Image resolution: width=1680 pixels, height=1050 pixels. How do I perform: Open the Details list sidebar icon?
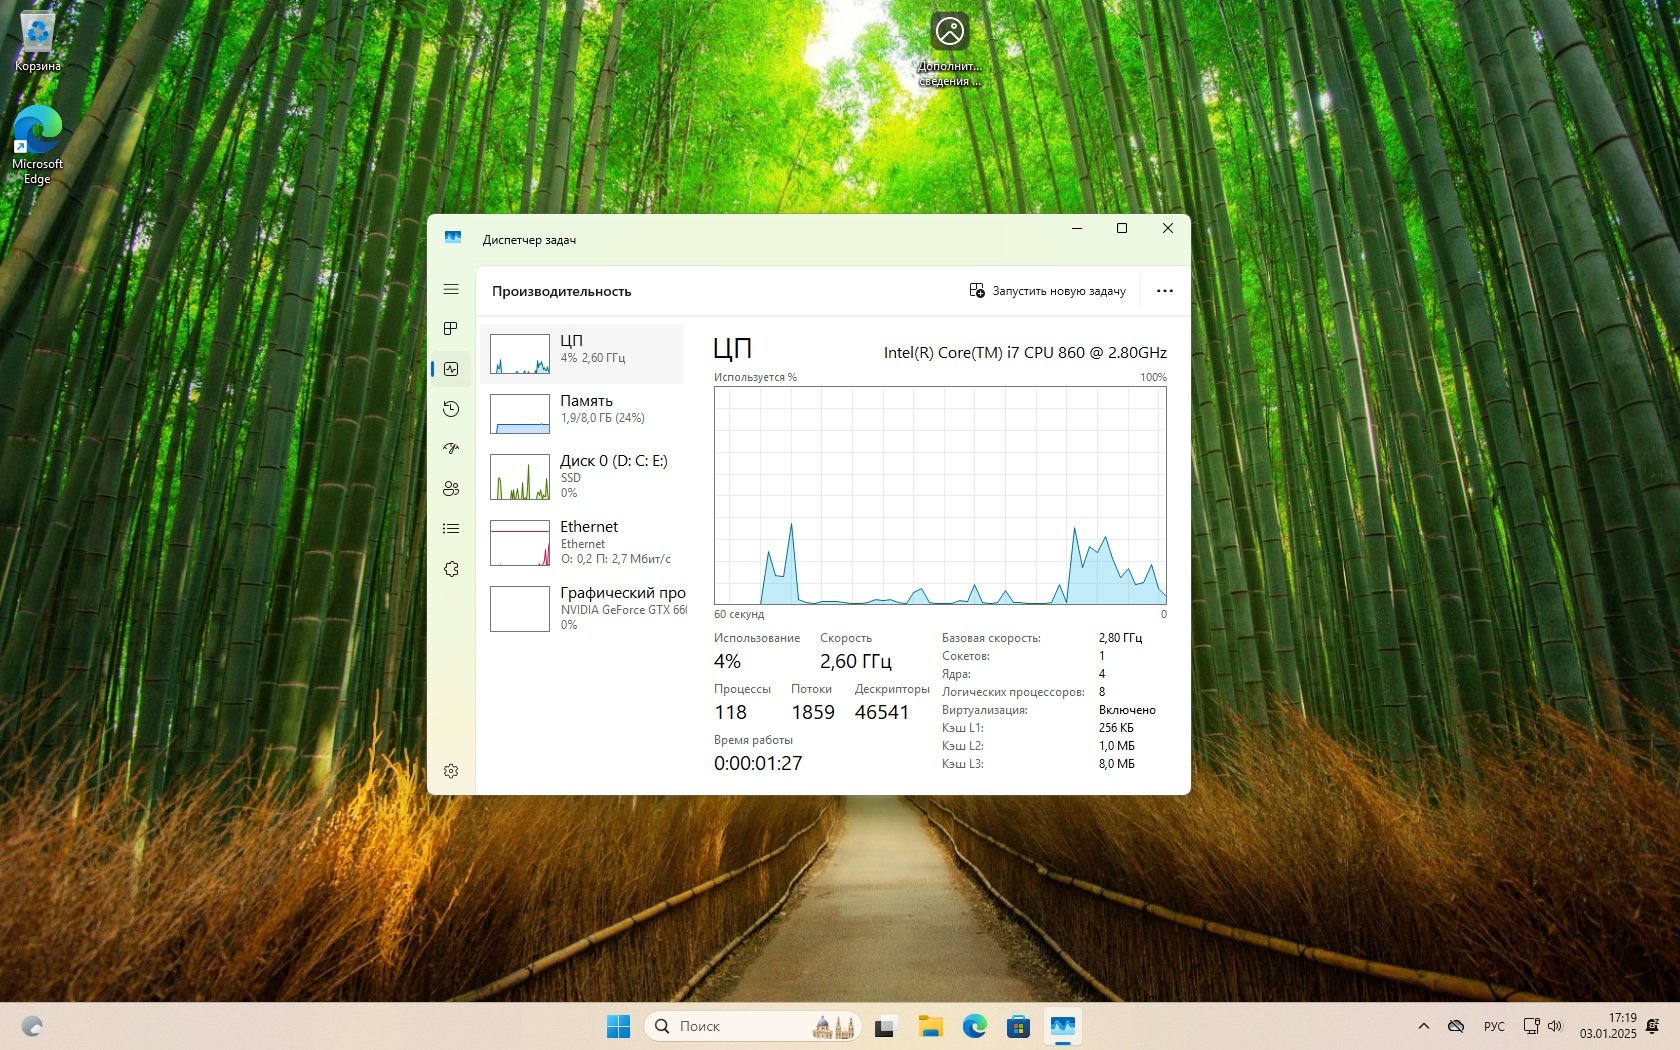(x=451, y=529)
